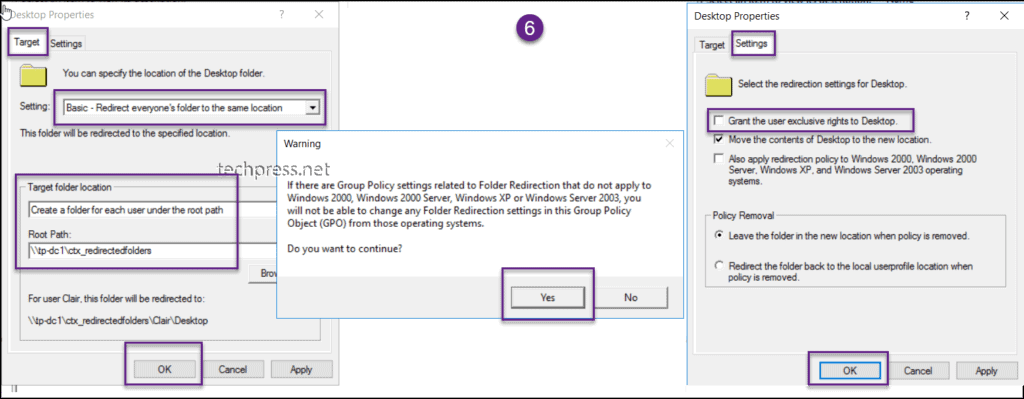Choose No in the Warning dialog

tap(631, 297)
